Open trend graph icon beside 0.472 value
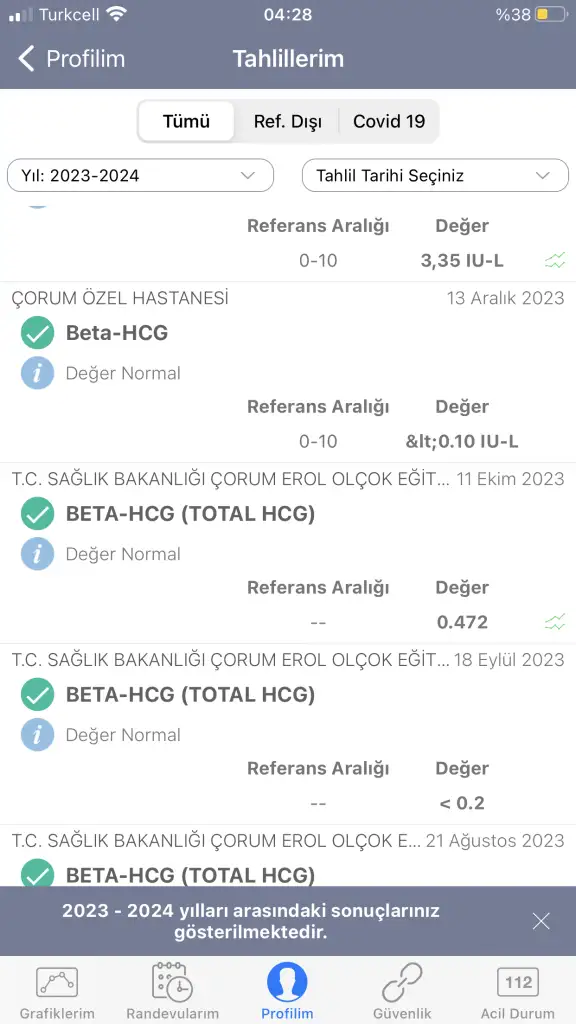The image size is (576, 1024). click(554, 622)
